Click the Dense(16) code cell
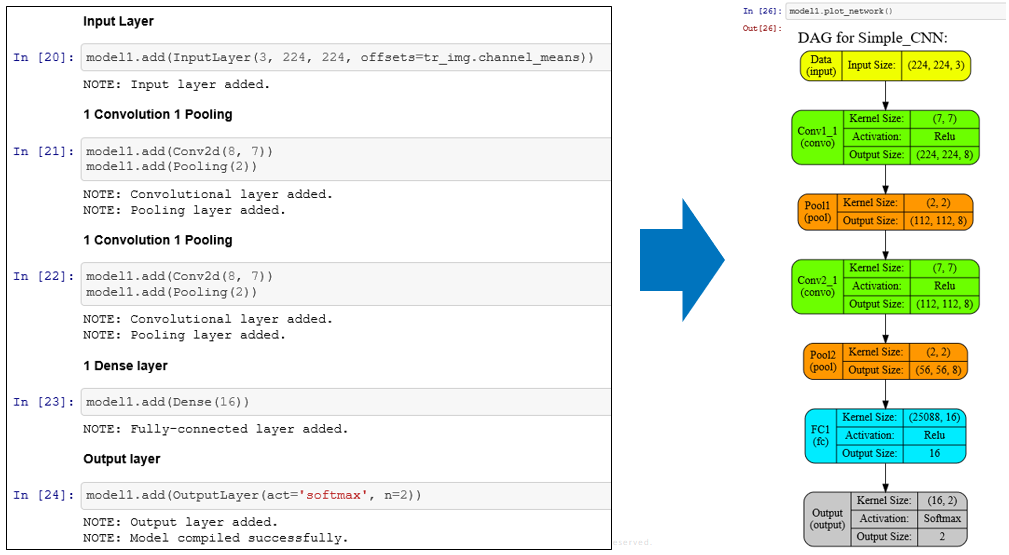This screenshot has height=555, width=1009. [x=345, y=402]
